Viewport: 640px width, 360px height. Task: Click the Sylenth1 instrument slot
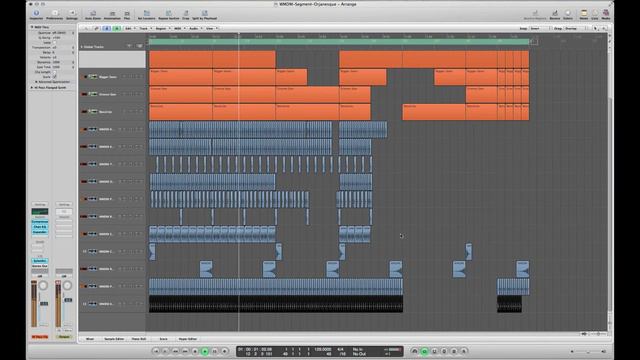click(x=40, y=261)
